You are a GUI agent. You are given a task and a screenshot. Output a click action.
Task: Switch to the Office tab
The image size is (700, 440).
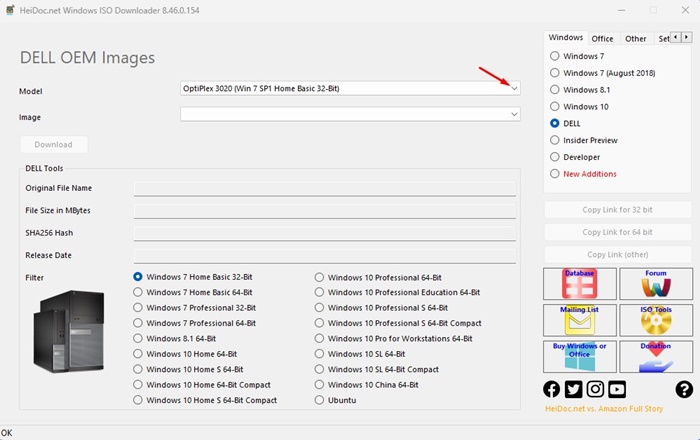(602, 39)
